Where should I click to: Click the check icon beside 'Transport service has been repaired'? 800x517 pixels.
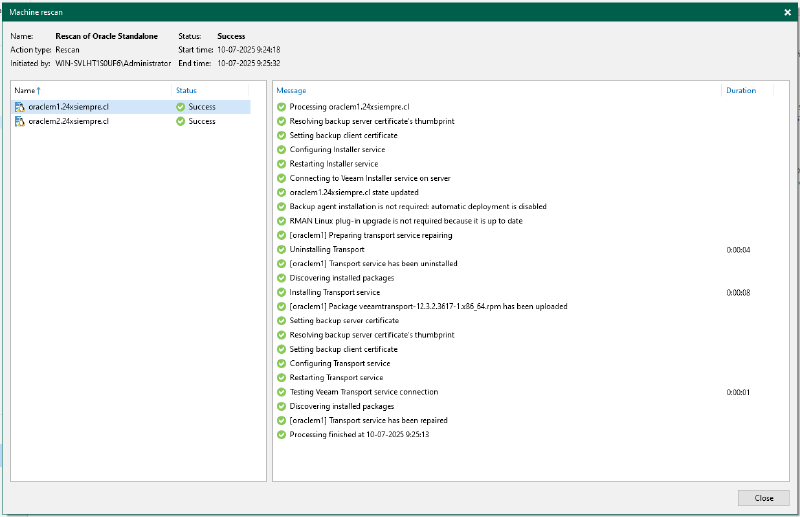281,421
